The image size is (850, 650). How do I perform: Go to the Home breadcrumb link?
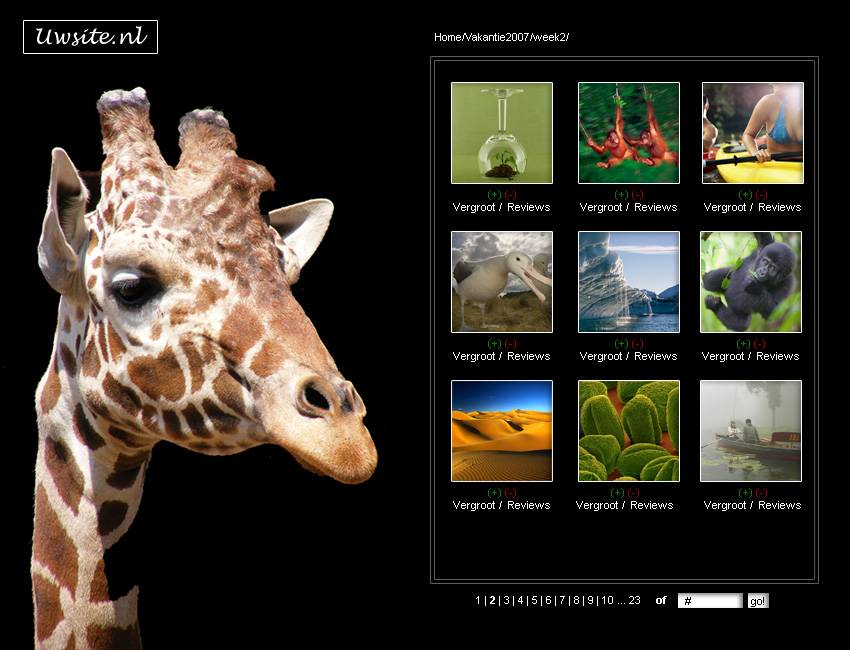click(447, 37)
